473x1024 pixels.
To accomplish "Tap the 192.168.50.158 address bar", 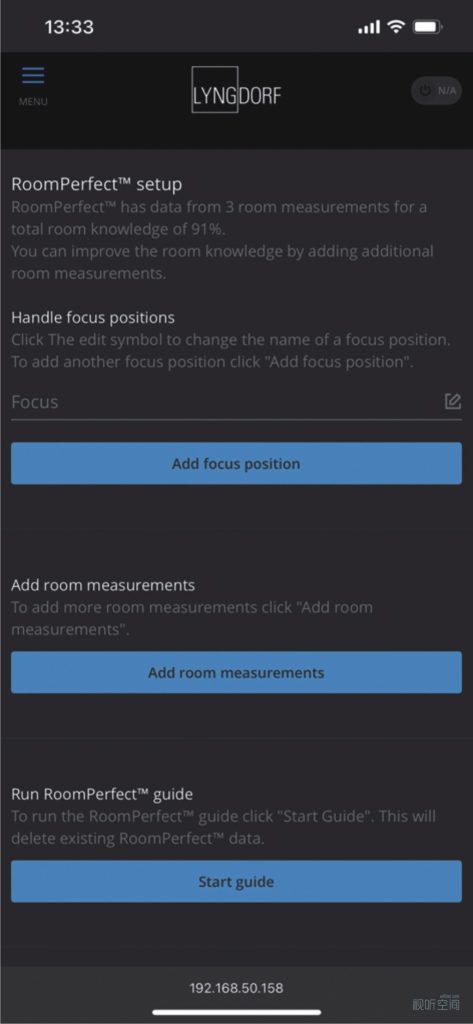I will [x=236, y=987].
